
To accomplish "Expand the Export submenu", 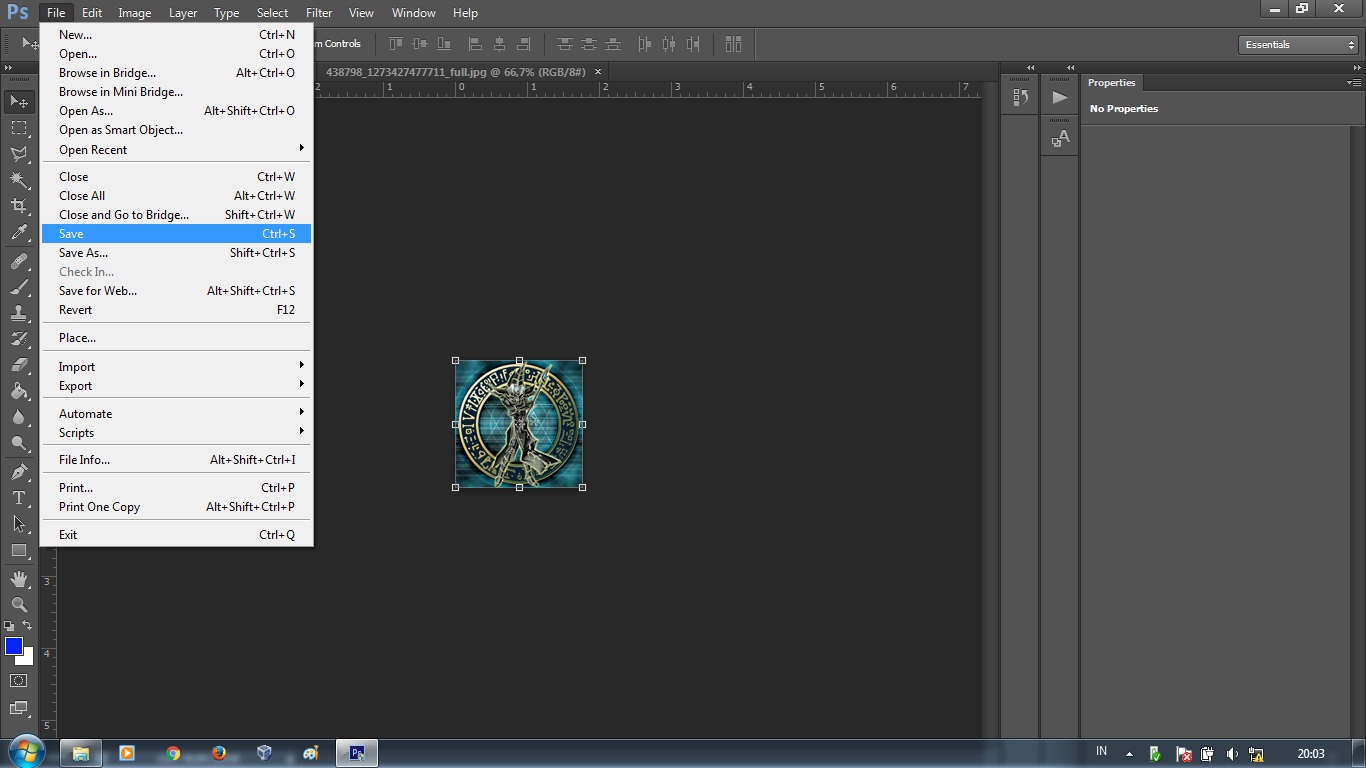I will (x=176, y=385).
